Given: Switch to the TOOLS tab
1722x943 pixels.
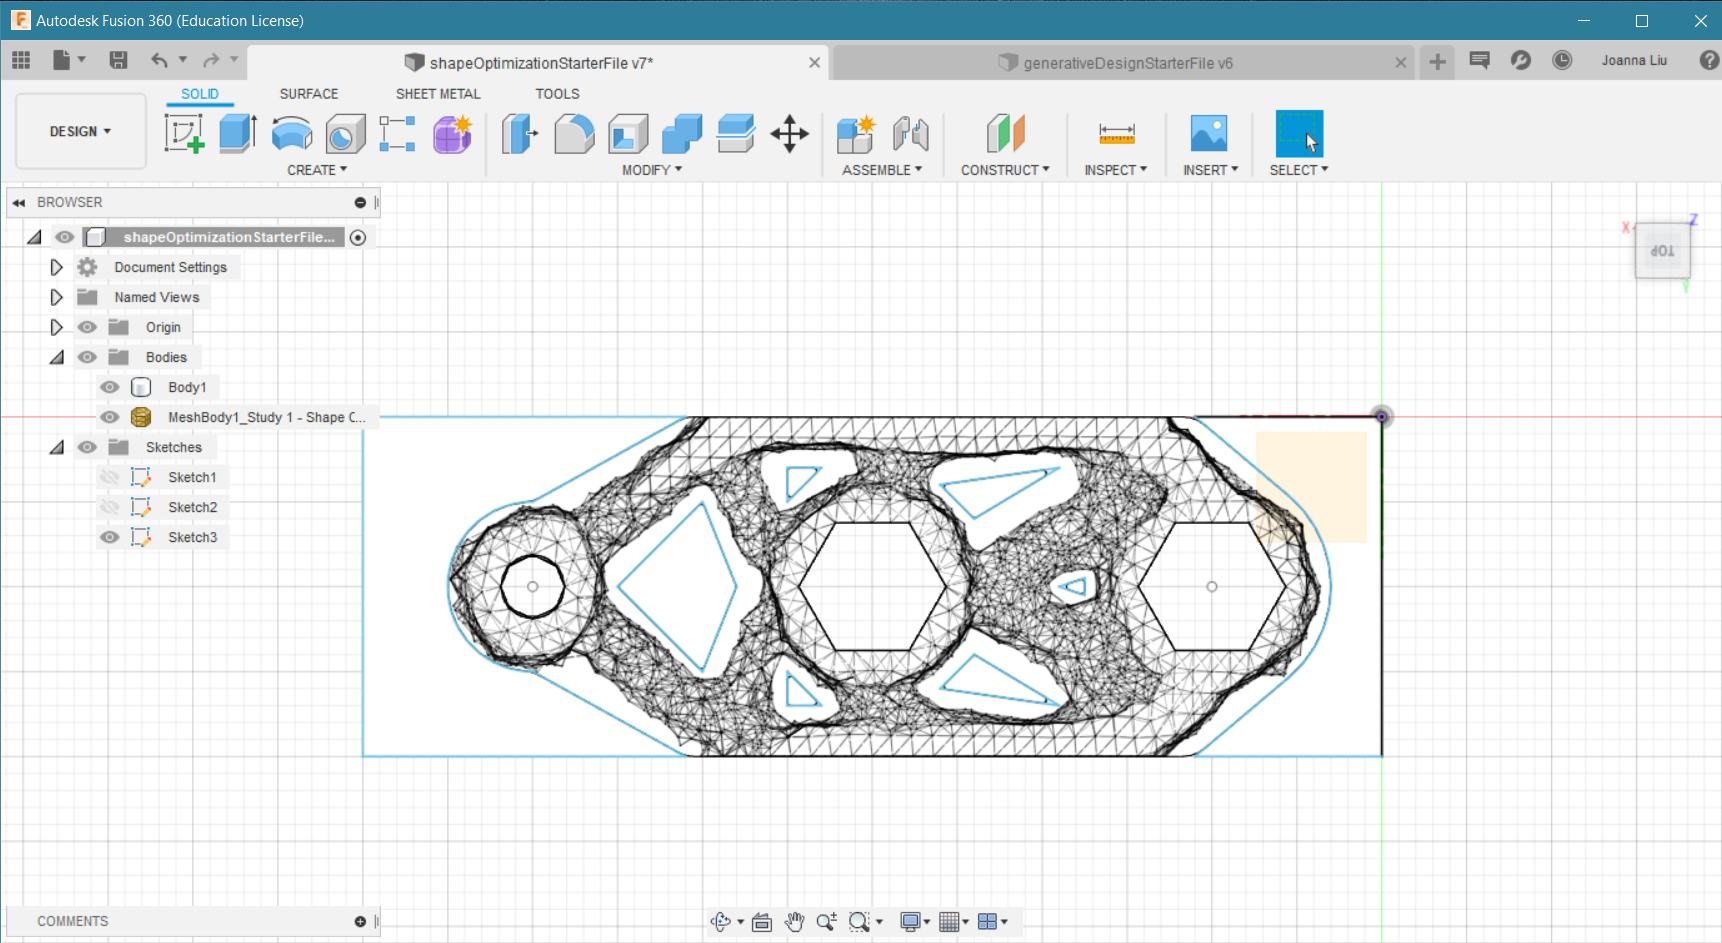Looking at the screenshot, I should point(557,94).
